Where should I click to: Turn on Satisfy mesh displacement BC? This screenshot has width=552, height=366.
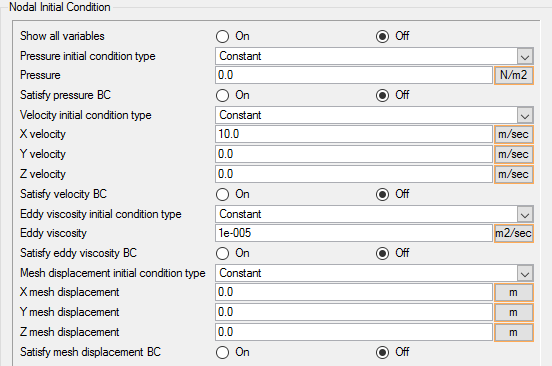(x=222, y=352)
